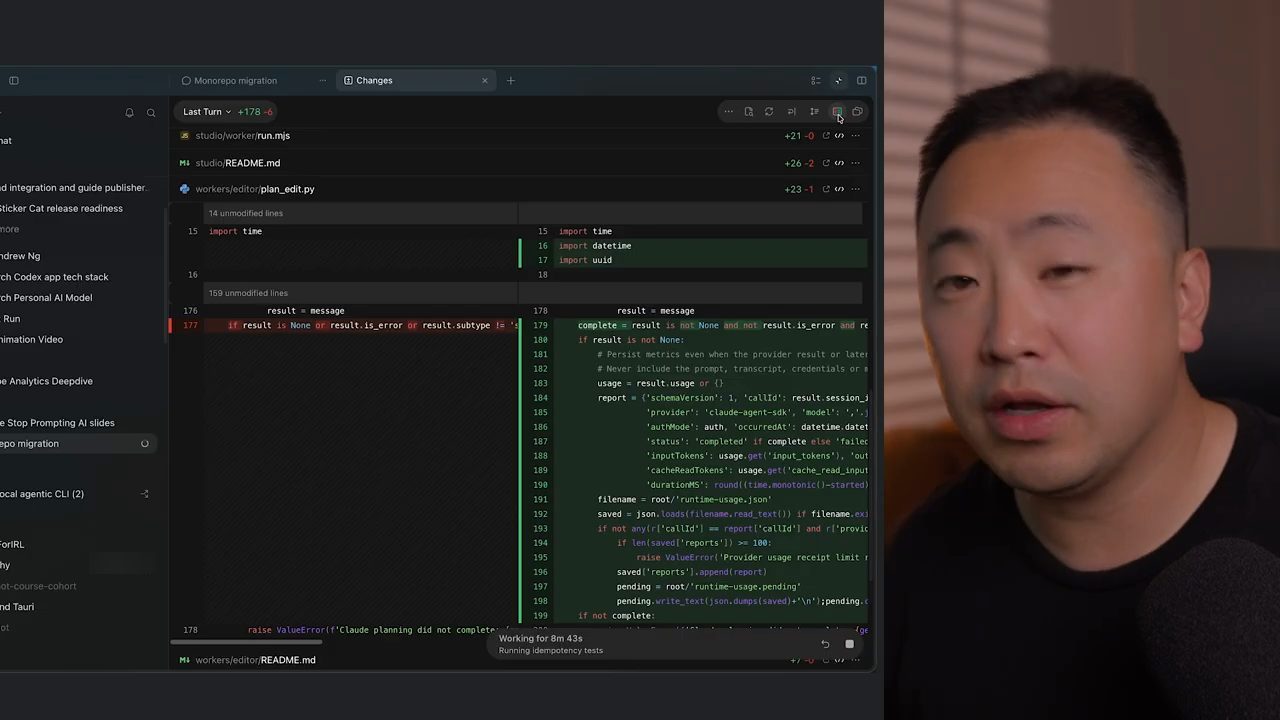Click the collapse arrows icon in header
Image resolution: width=1280 pixels, height=720 pixels.
coord(838,80)
